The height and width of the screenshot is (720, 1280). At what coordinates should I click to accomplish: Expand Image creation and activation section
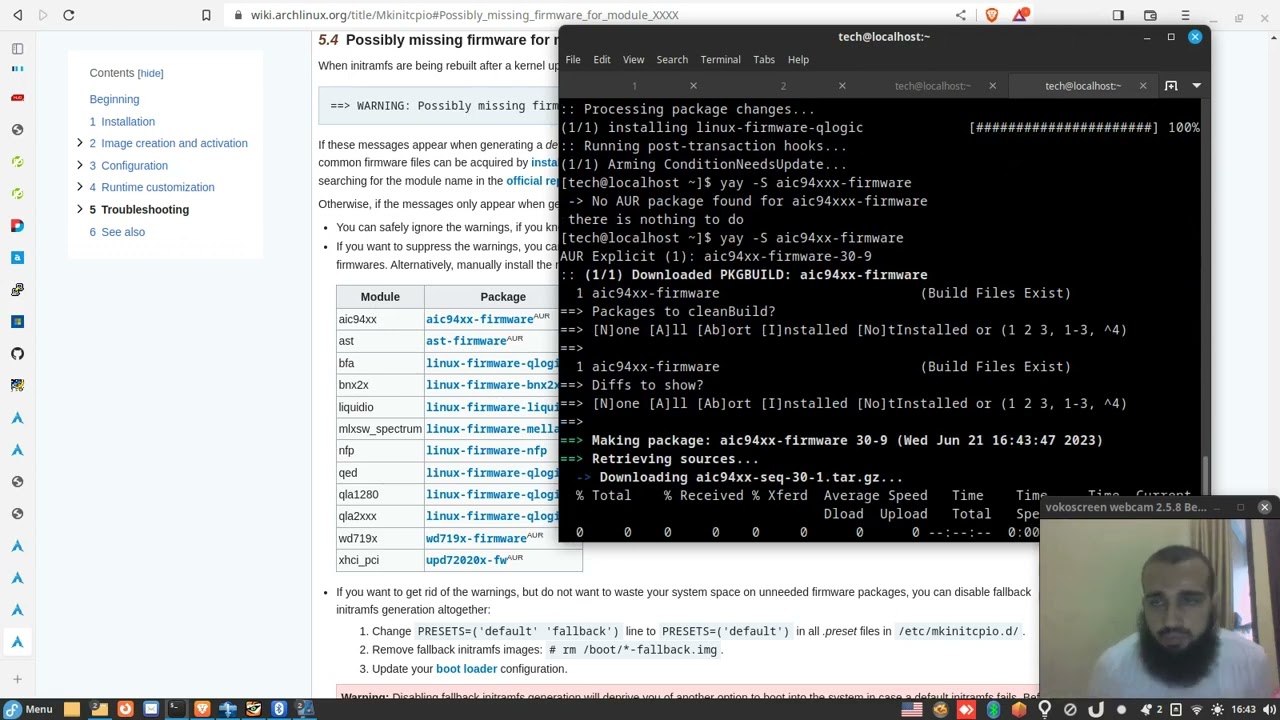(79, 143)
